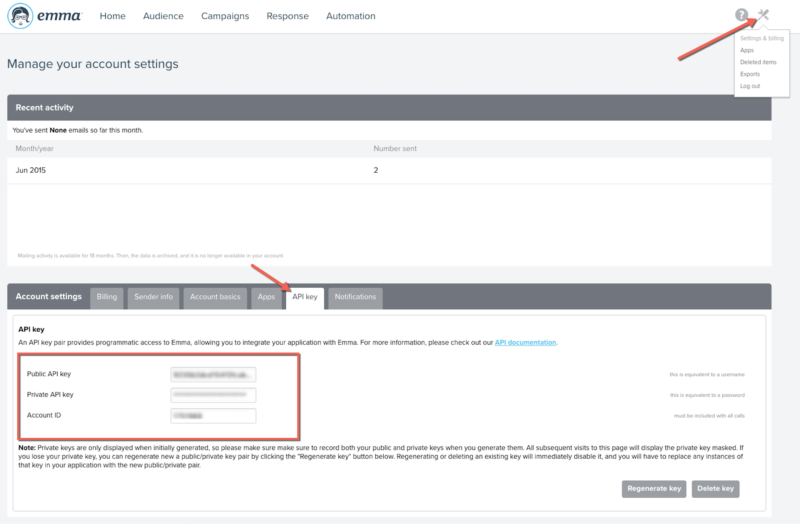
Task: Navigate to the Response section
Action: coord(289,16)
